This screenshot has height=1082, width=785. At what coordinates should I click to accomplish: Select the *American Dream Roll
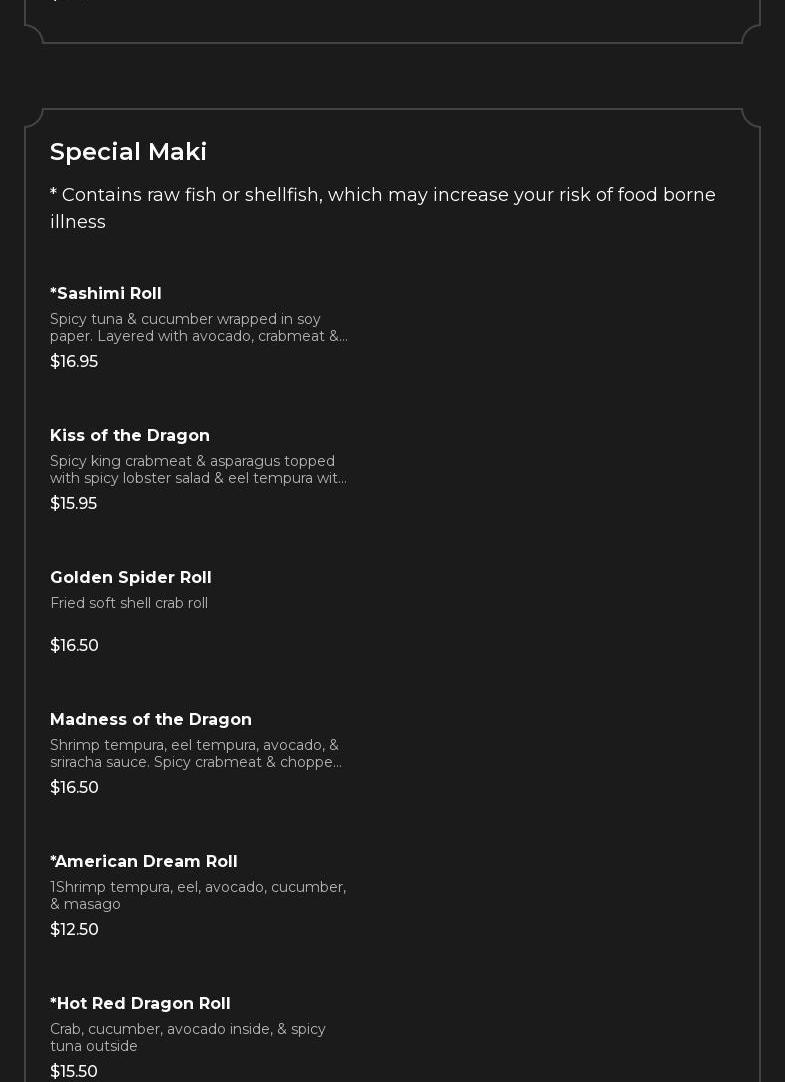pos(144,861)
